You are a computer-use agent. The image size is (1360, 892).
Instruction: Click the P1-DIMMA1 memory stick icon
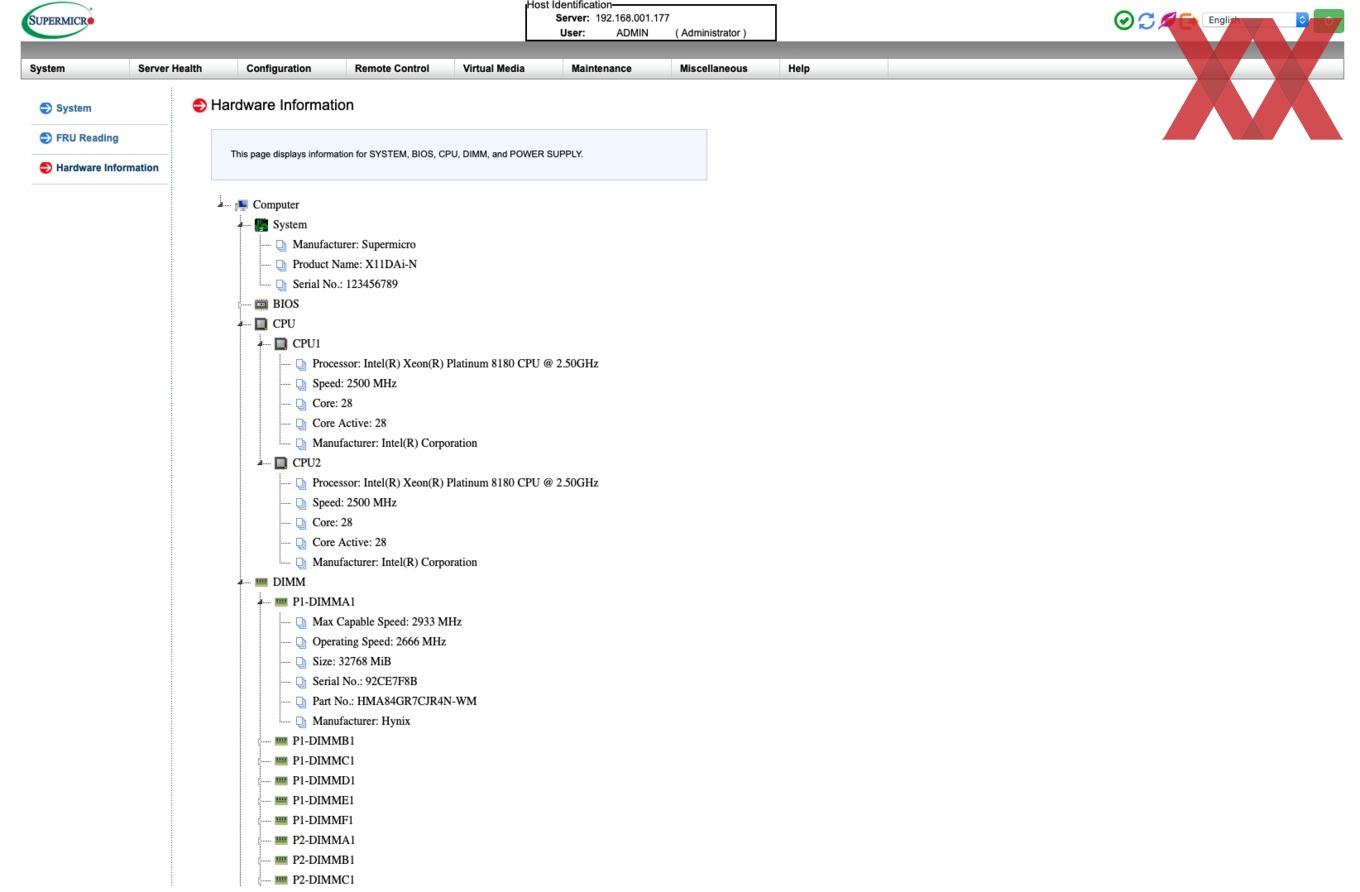click(281, 602)
